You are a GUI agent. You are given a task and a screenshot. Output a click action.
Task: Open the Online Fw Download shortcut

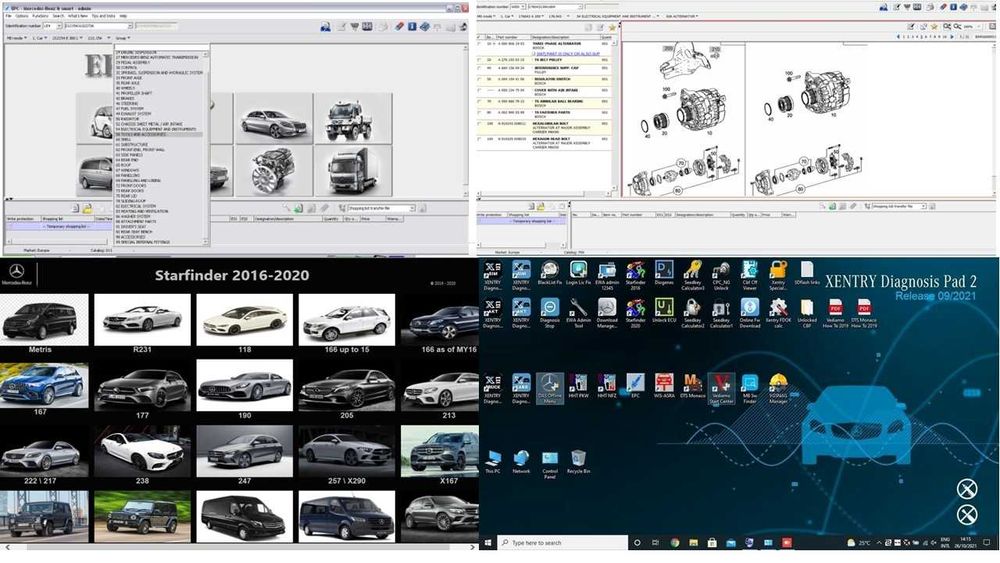click(x=750, y=313)
